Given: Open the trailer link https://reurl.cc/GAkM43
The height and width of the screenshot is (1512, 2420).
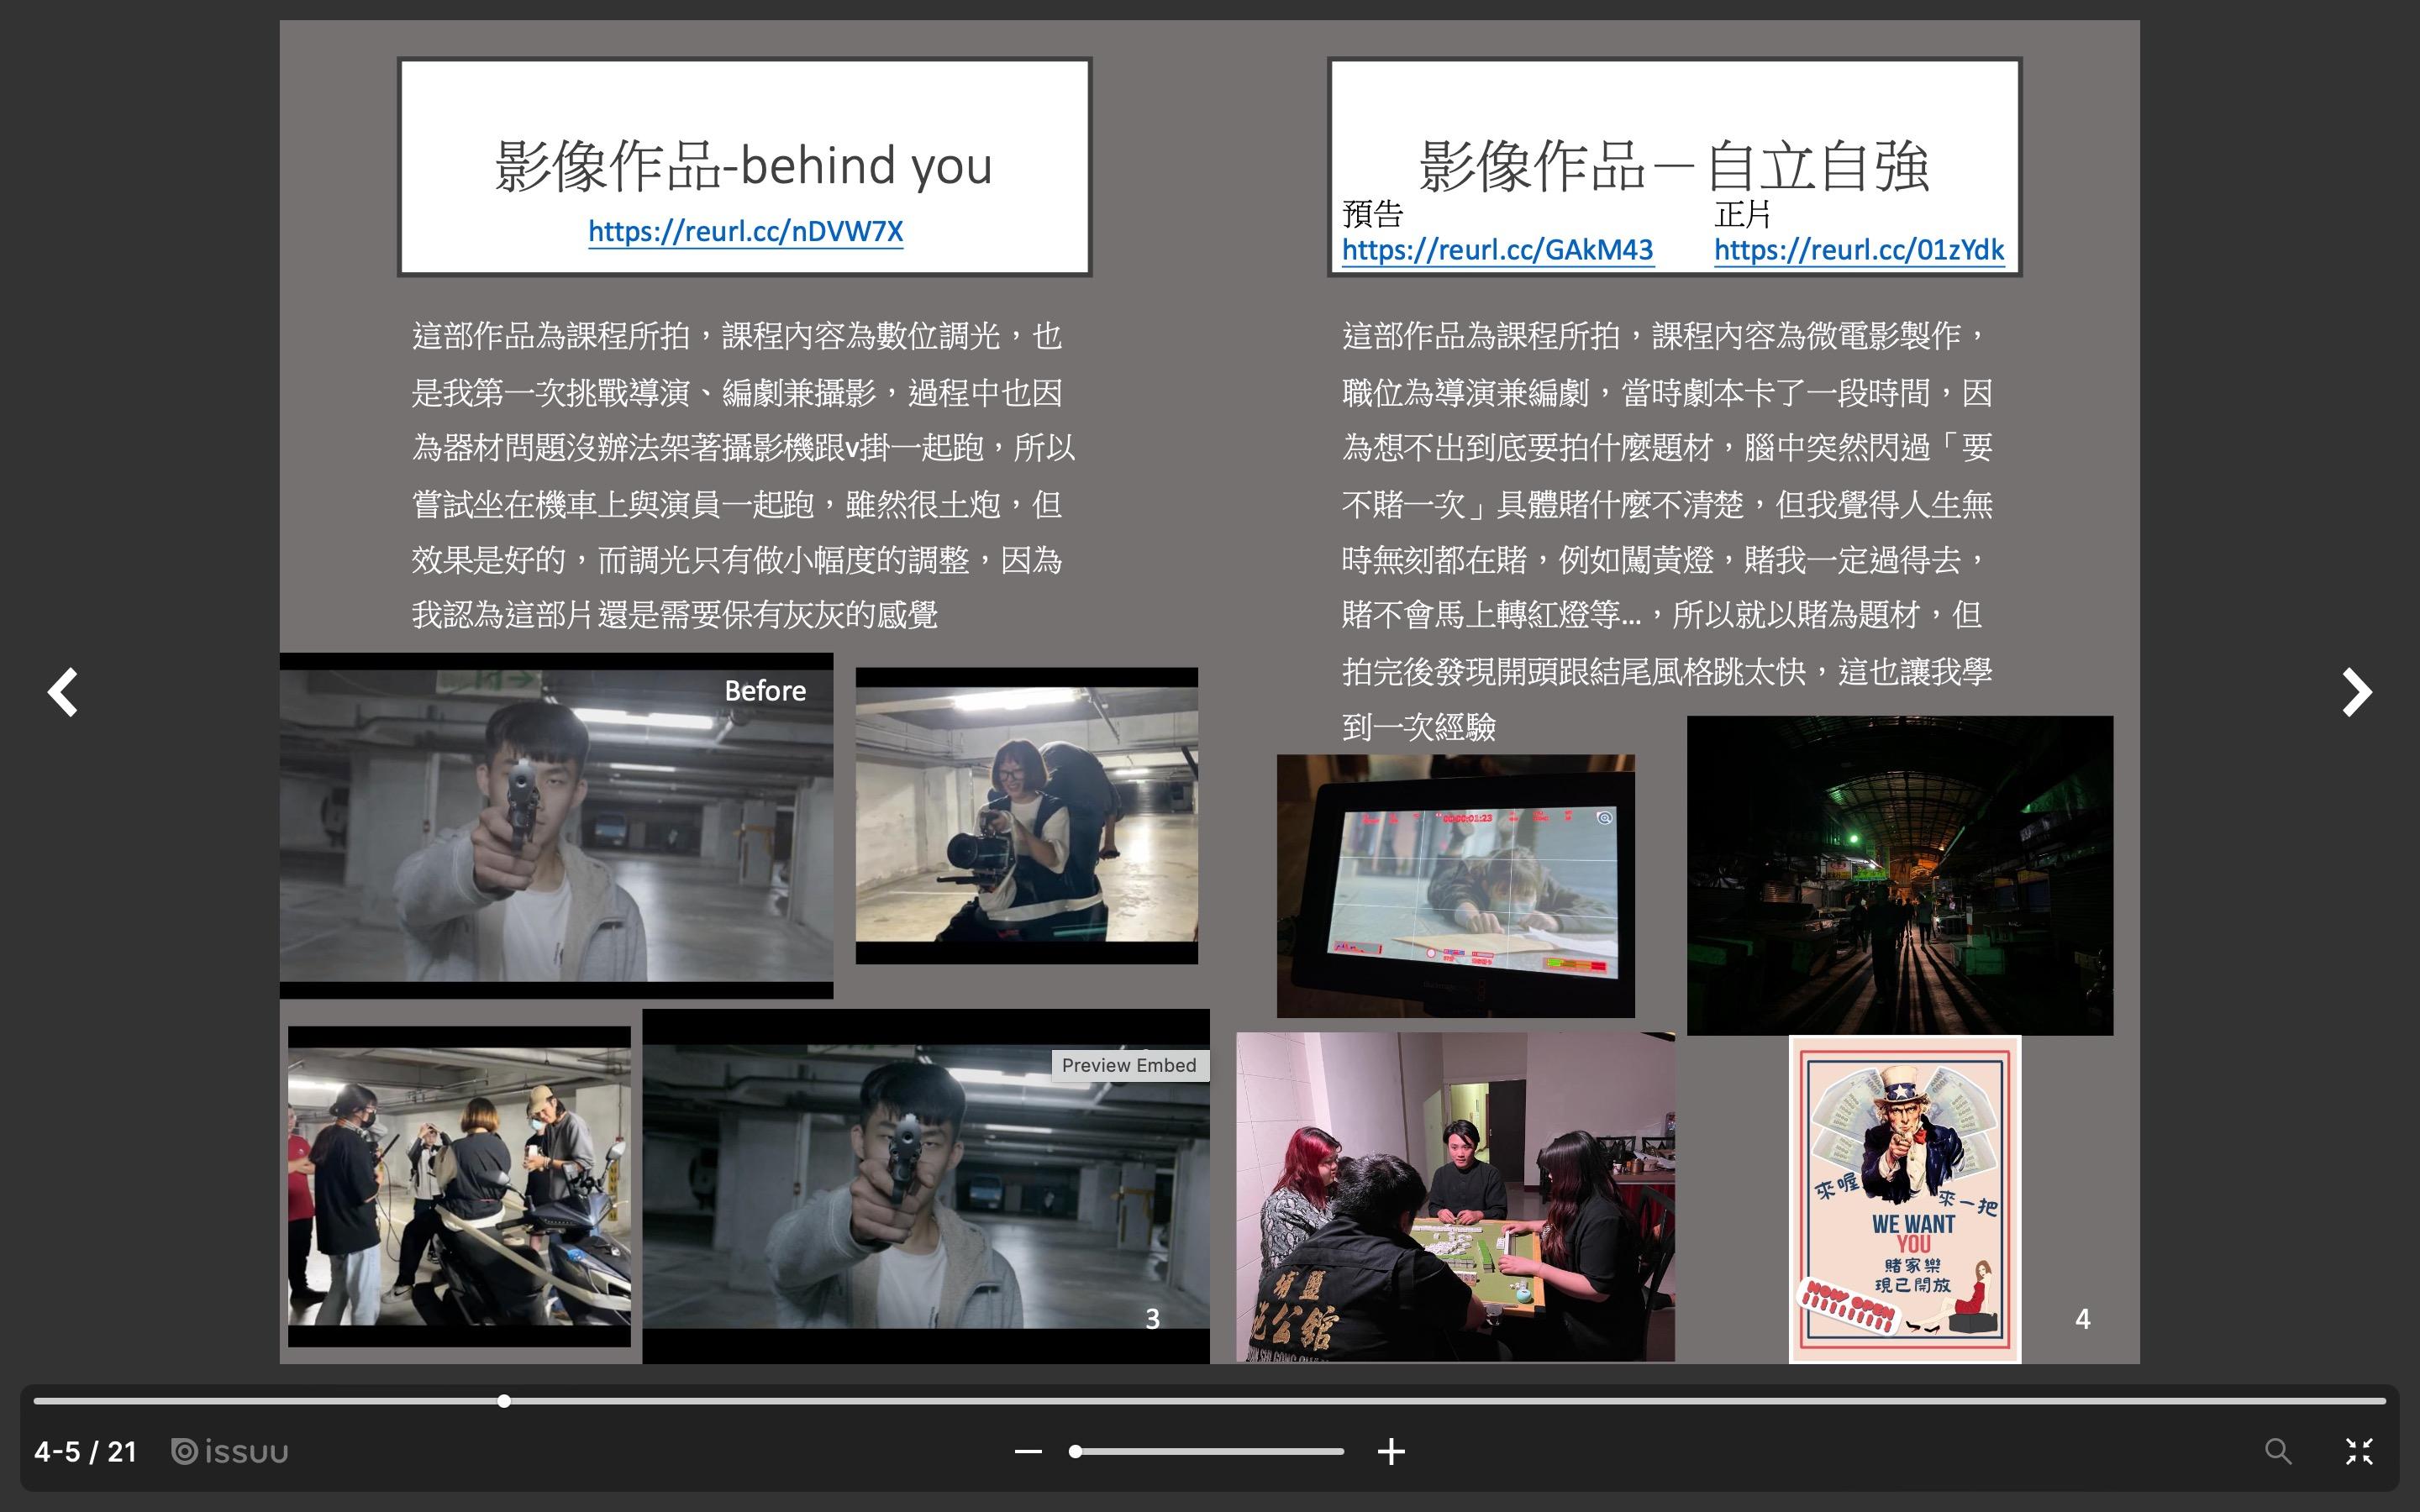Looking at the screenshot, I should tap(1497, 250).
